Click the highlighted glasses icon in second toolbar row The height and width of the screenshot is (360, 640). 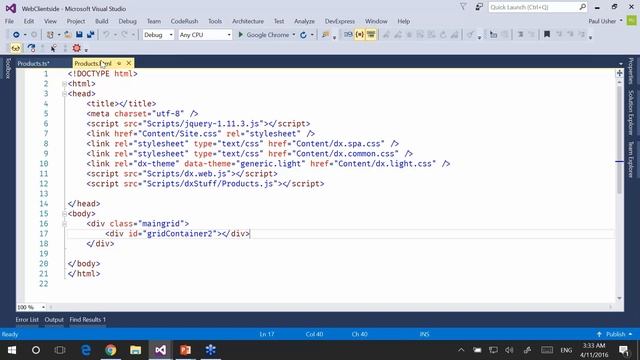tap(16, 48)
